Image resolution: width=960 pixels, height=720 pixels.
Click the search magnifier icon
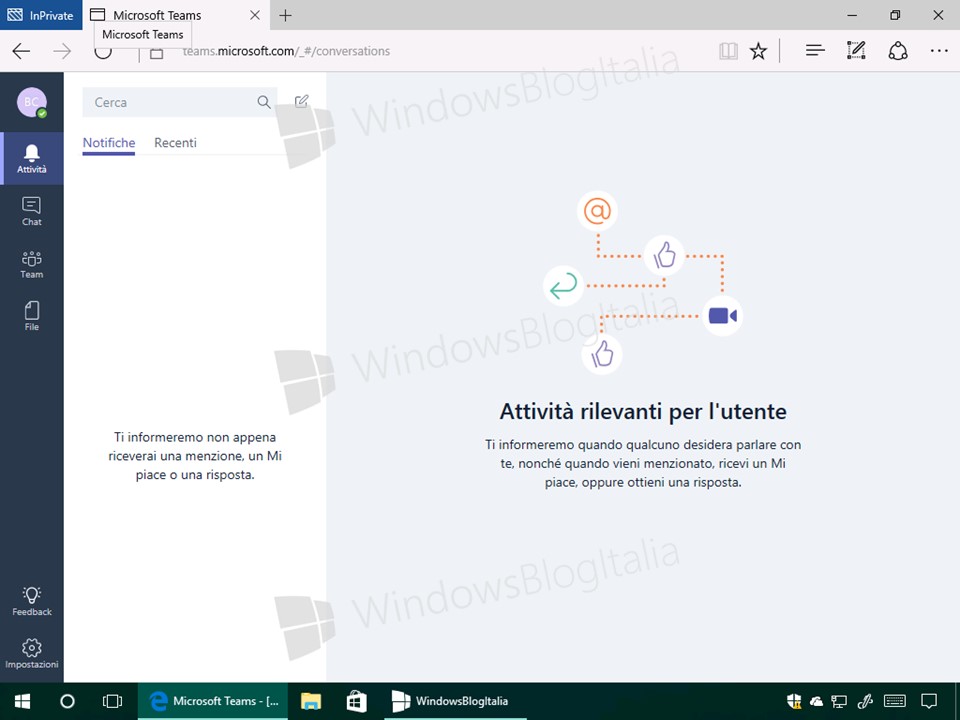264,102
